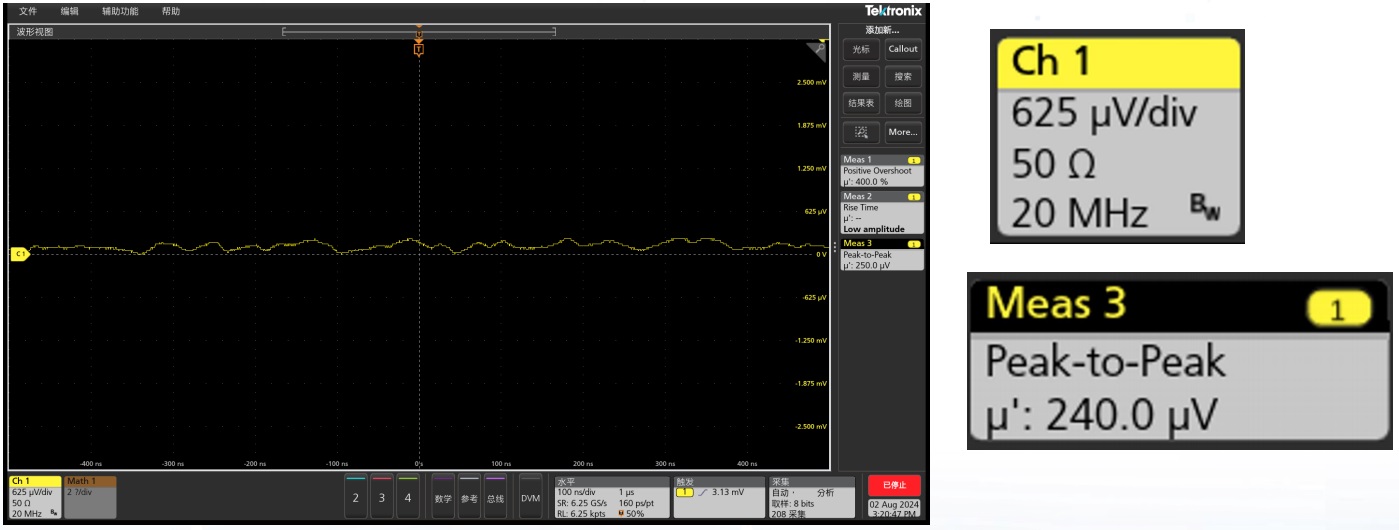This screenshot has width=1399, height=530.
Task: Click the 300 ns time axis label
Action: 666,464
